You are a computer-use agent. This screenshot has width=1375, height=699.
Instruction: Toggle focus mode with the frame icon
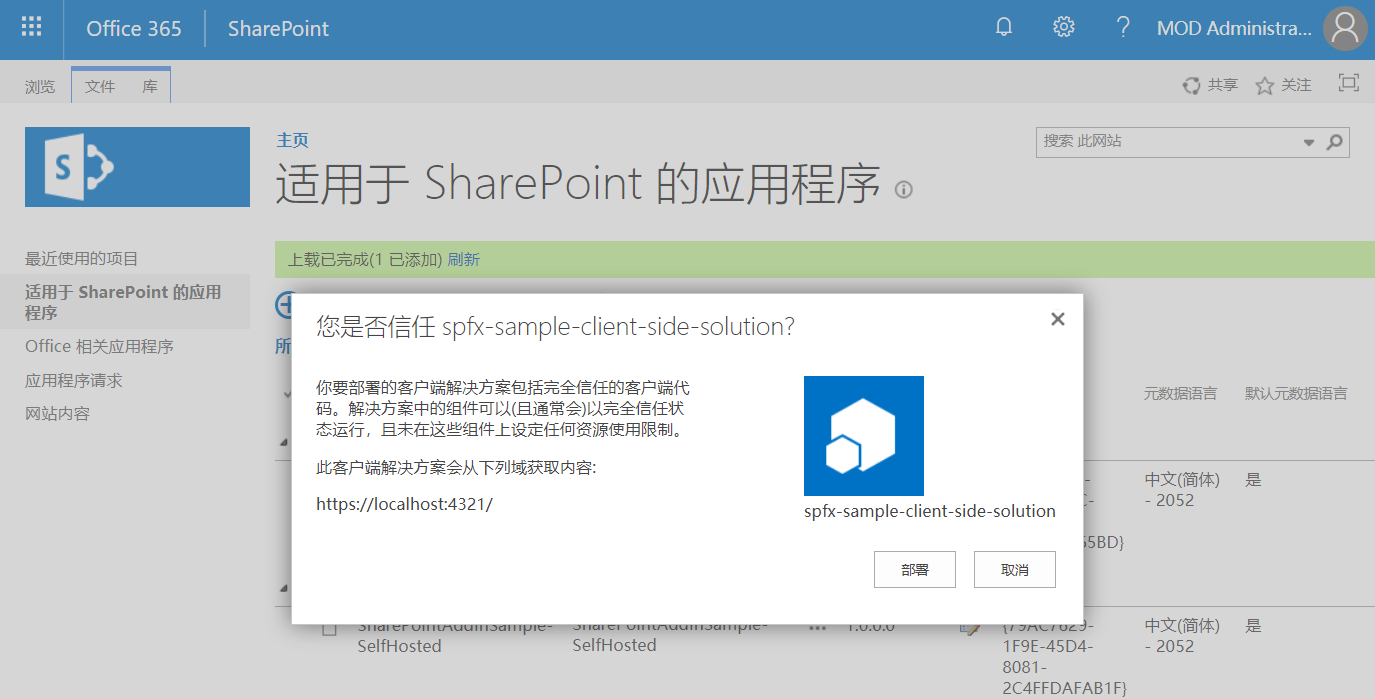pyautogui.click(x=1348, y=84)
